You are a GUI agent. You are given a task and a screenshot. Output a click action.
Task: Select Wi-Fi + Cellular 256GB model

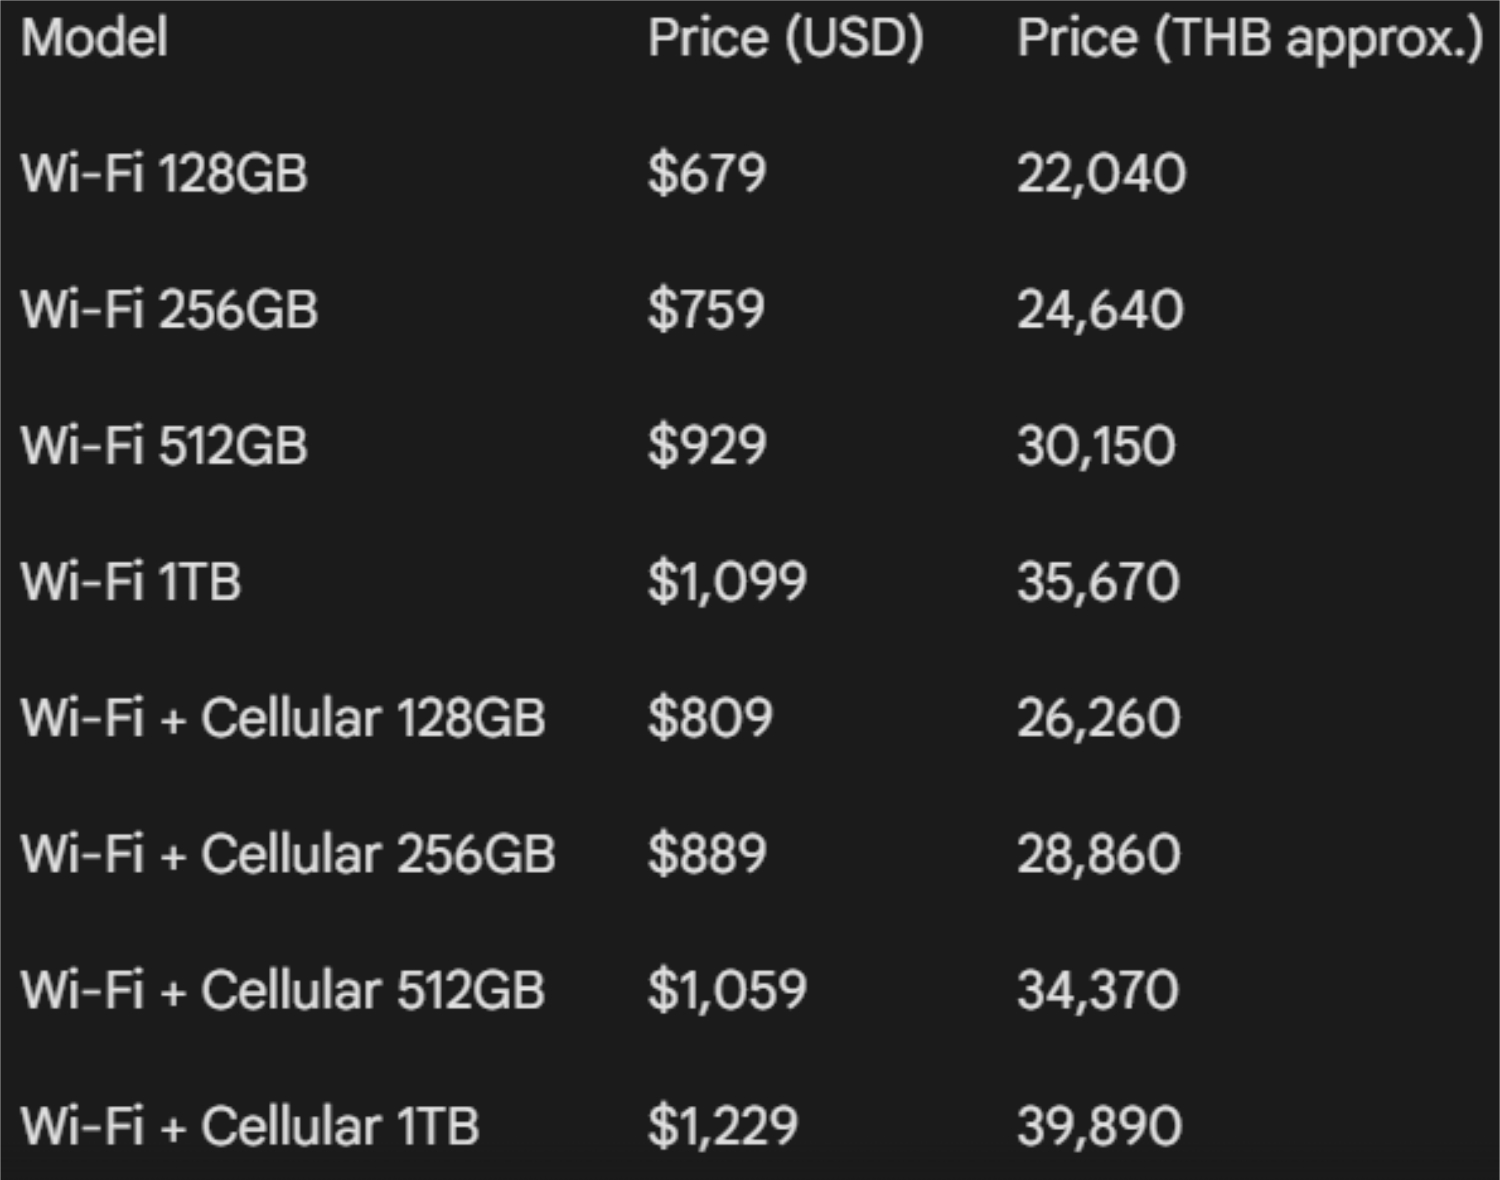[x=287, y=854]
